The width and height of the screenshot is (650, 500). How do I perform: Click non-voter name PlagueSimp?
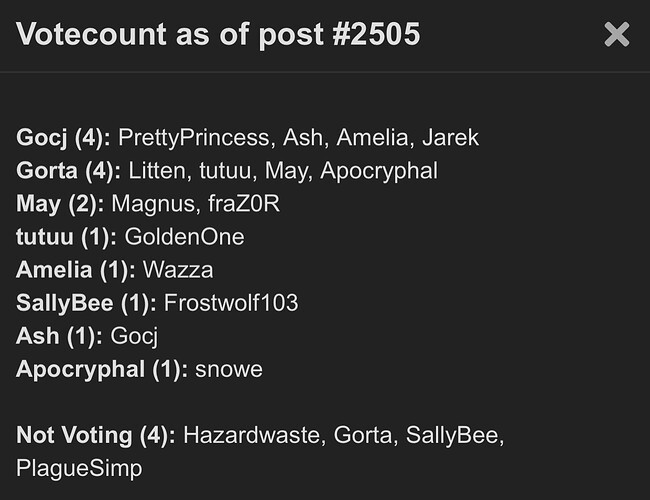coord(79,469)
